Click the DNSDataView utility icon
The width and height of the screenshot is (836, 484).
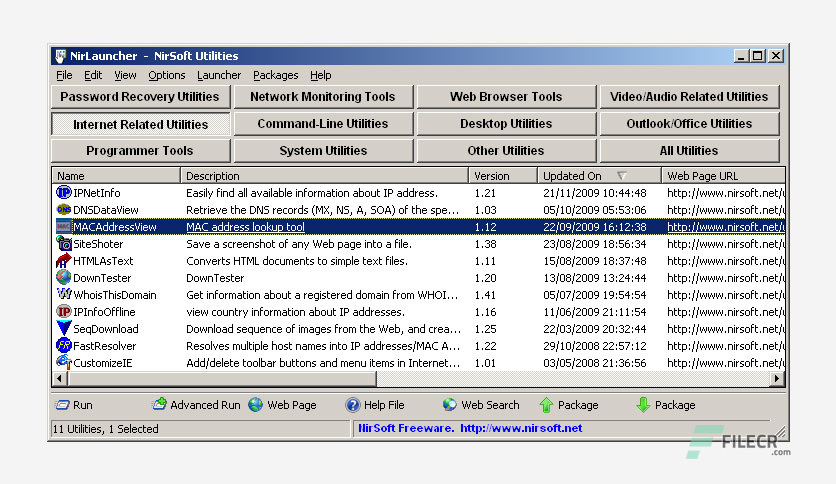(x=63, y=209)
